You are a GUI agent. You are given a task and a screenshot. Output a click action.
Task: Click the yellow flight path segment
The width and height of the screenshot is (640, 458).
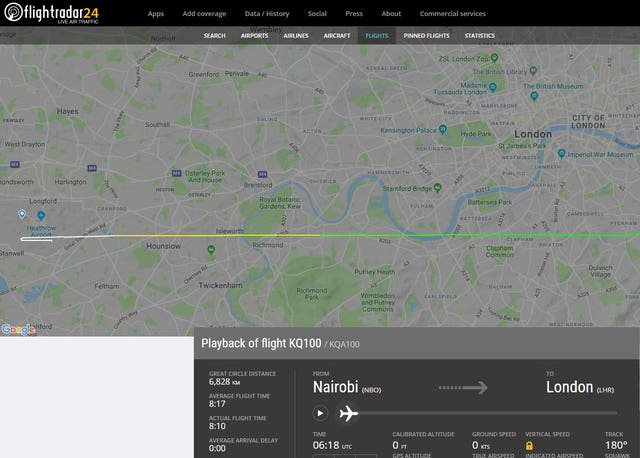click(216, 236)
